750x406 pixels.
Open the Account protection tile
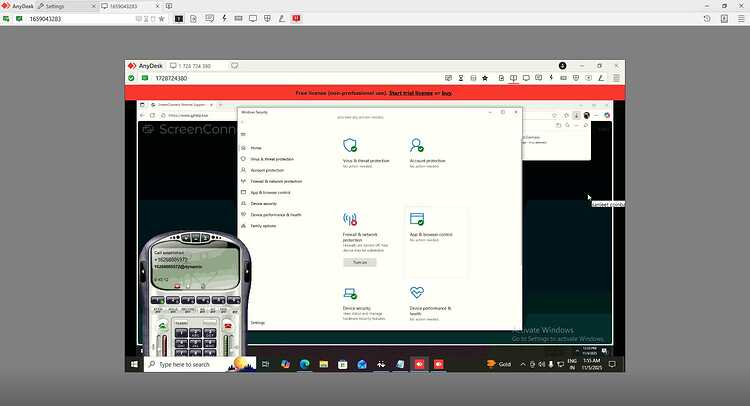point(427,153)
